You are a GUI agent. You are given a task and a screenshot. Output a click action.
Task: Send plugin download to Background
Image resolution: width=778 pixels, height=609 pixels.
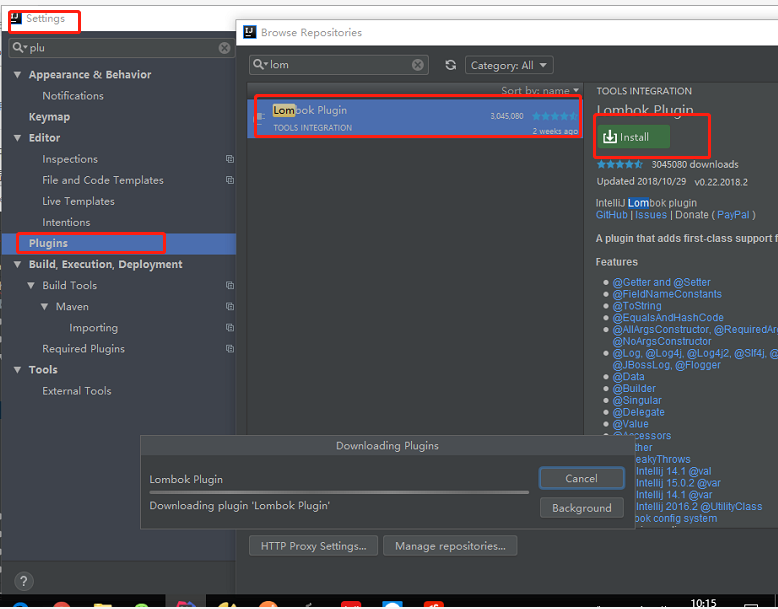click(582, 508)
